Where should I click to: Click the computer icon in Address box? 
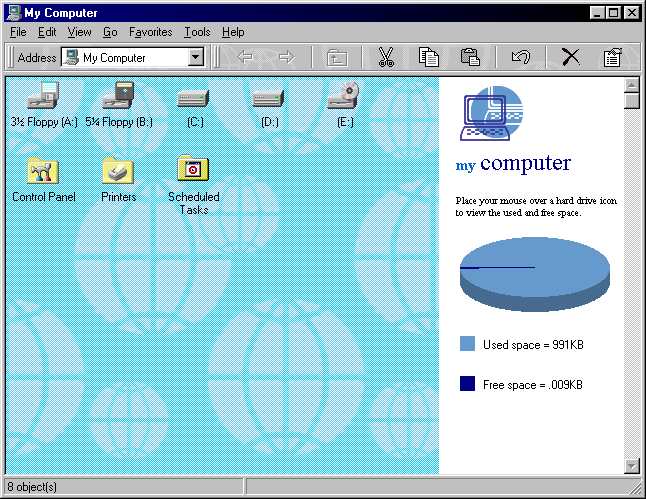pos(72,57)
